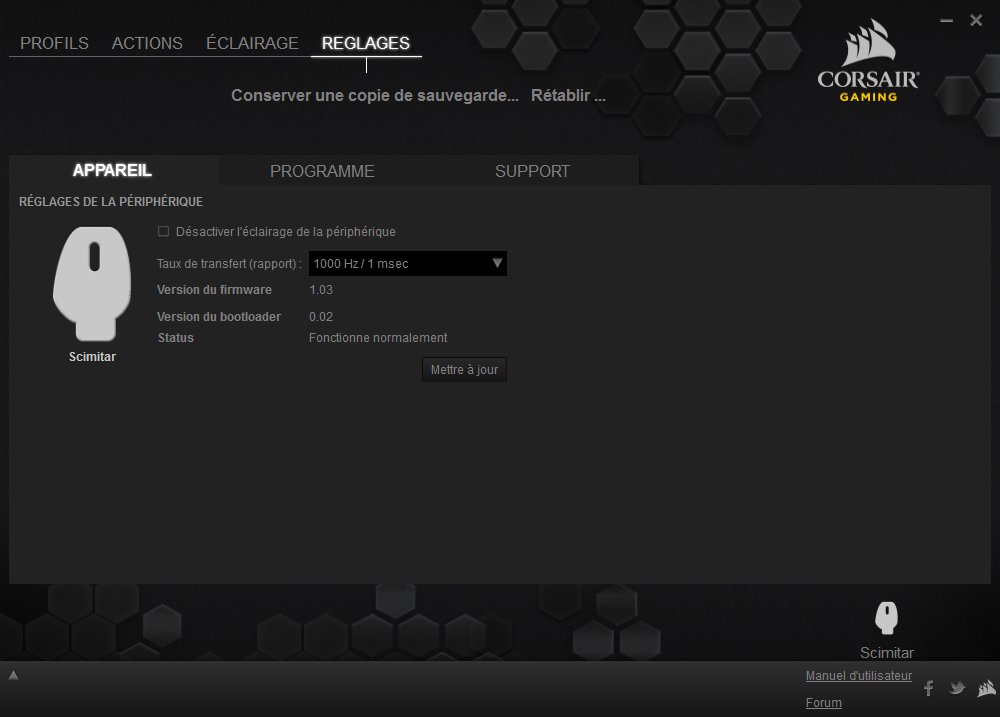Image resolution: width=1000 pixels, height=717 pixels.
Task: Click the Taux de transfert (rapport) label
Action: (229, 263)
